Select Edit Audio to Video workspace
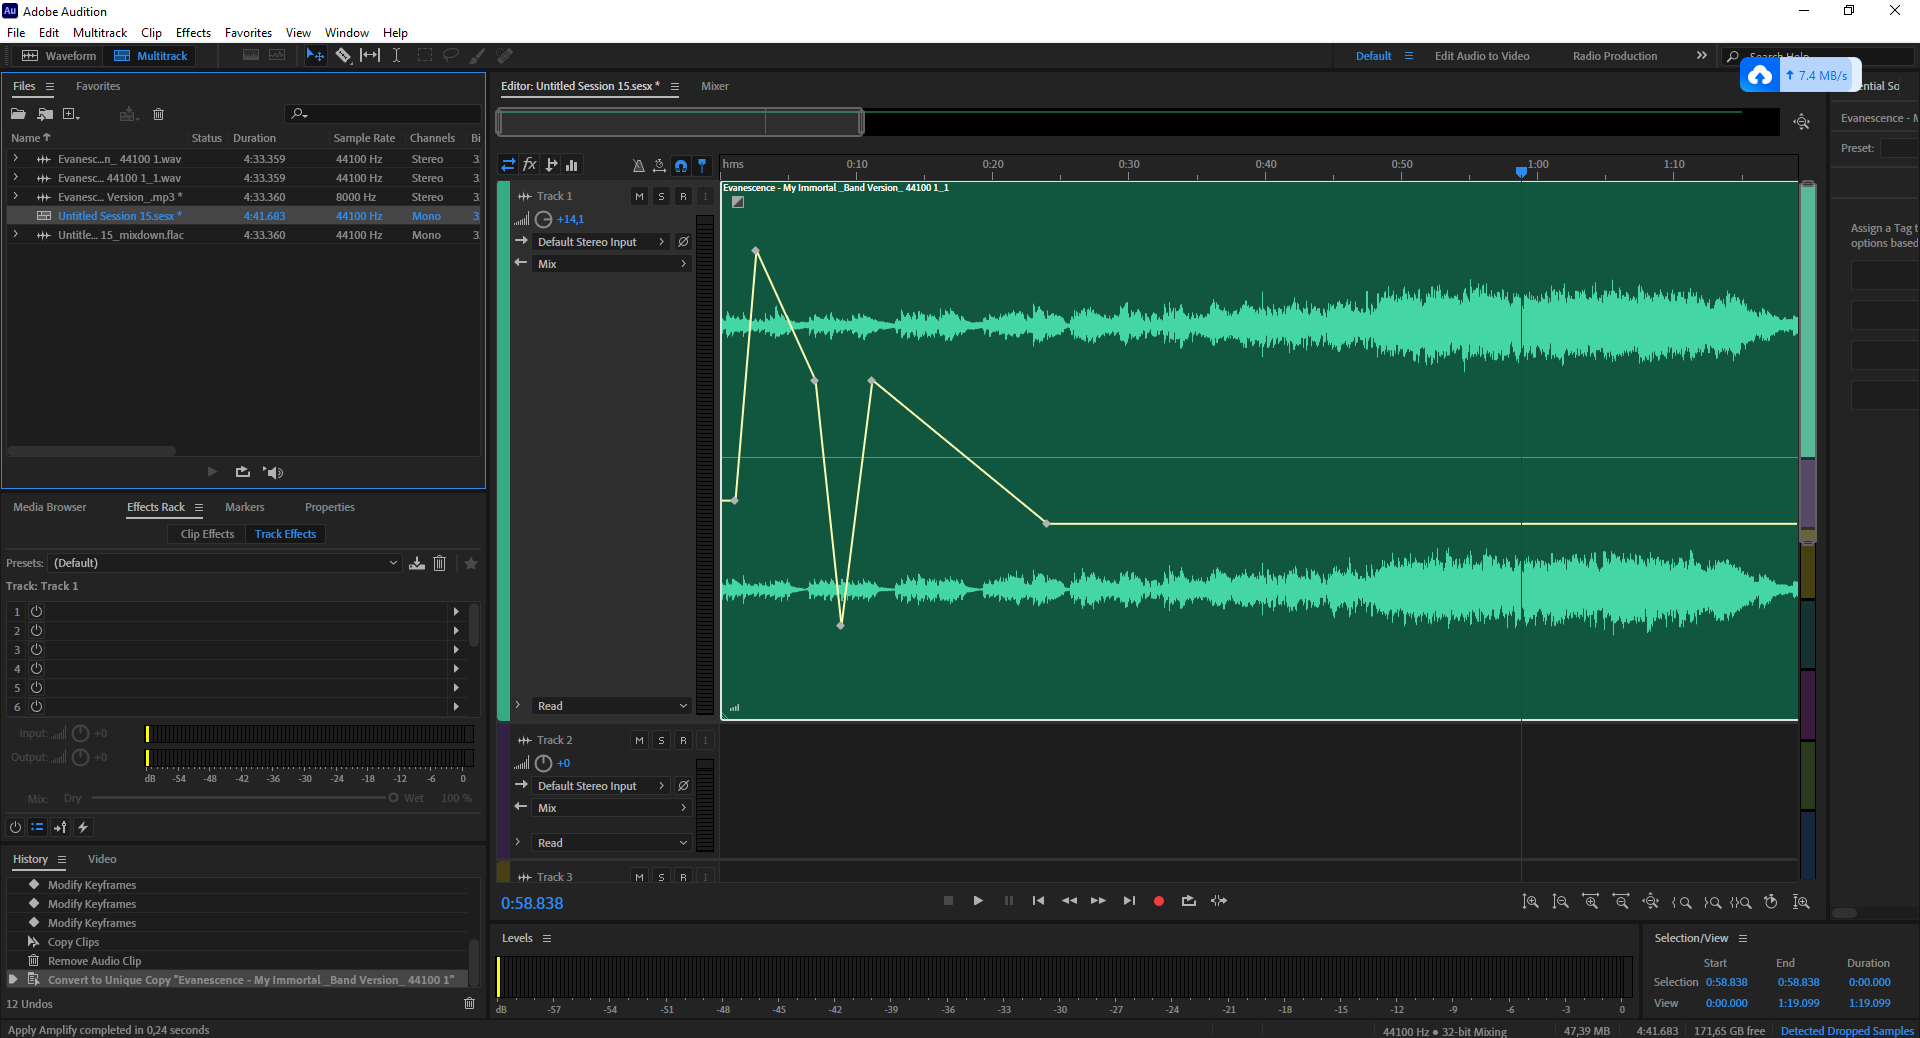Screen dimensions: 1920x1038 pos(1482,56)
